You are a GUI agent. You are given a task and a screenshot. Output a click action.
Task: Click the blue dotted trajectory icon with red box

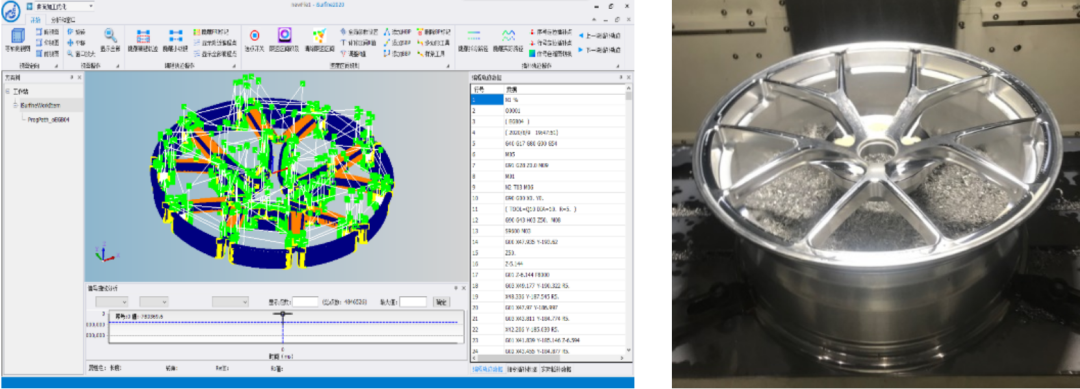click(143, 36)
